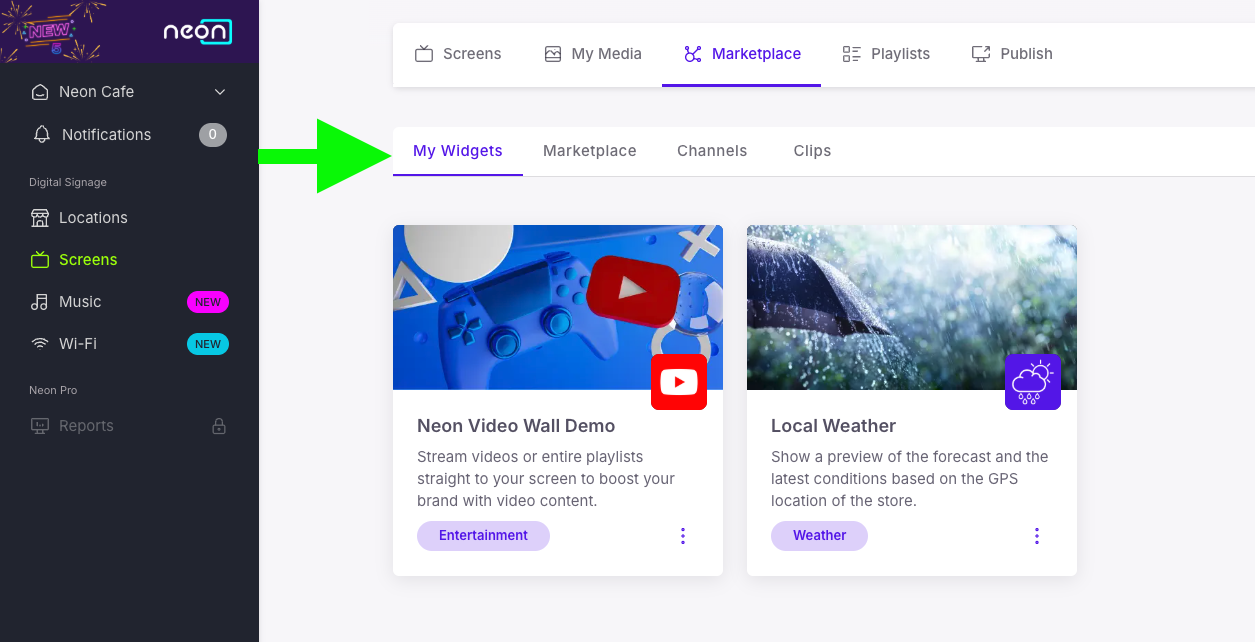
Task: Click the Music note icon
Action: pyautogui.click(x=40, y=302)
